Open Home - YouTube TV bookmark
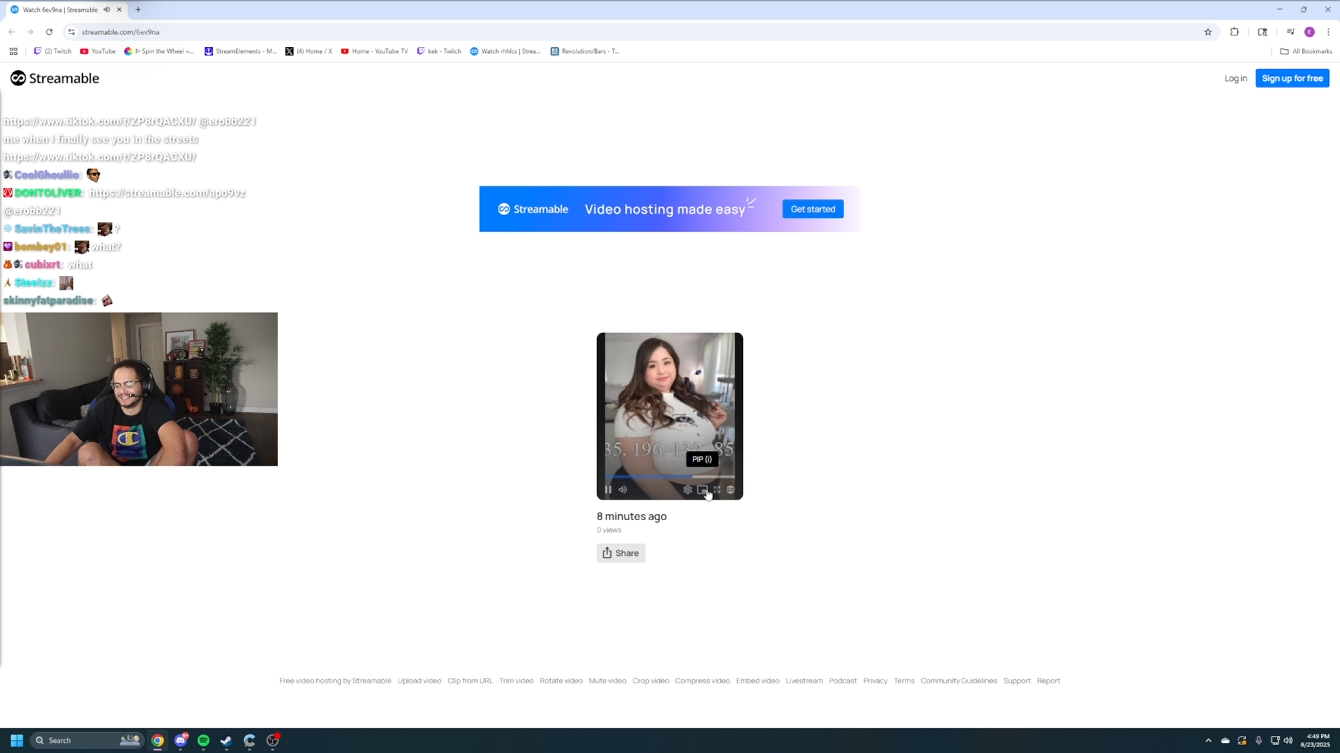1340x753 pixels. click(x=375, y=51)
